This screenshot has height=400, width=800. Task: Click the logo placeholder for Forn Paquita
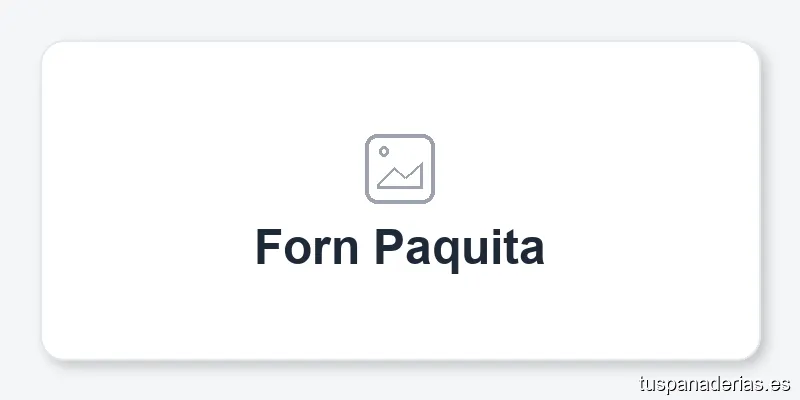(x=399, y=168)
